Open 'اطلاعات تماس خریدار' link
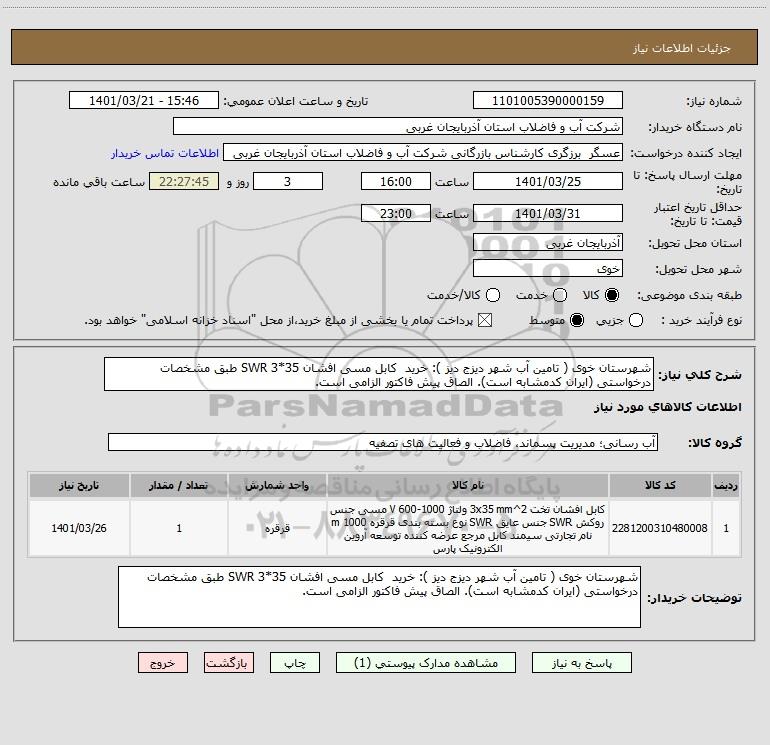 165,153
